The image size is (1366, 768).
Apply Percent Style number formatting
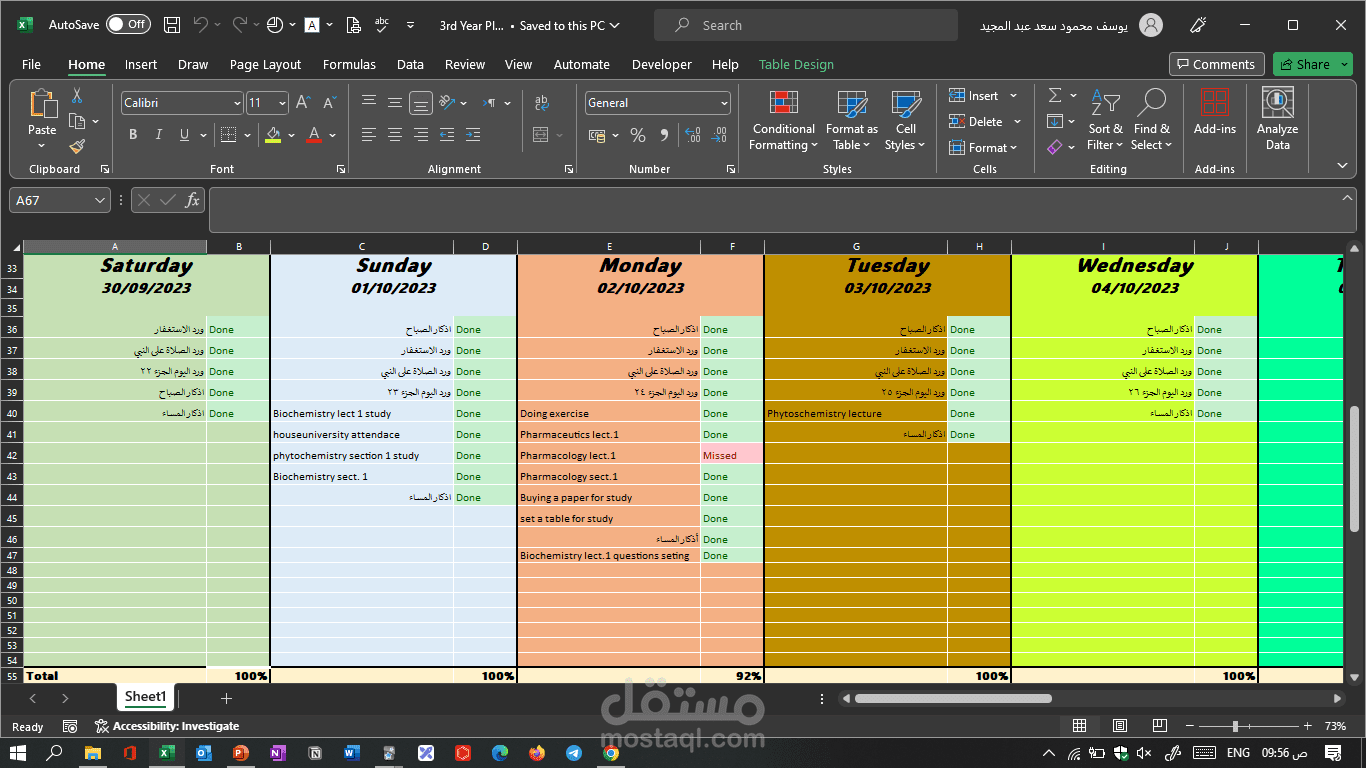point(637,135)
